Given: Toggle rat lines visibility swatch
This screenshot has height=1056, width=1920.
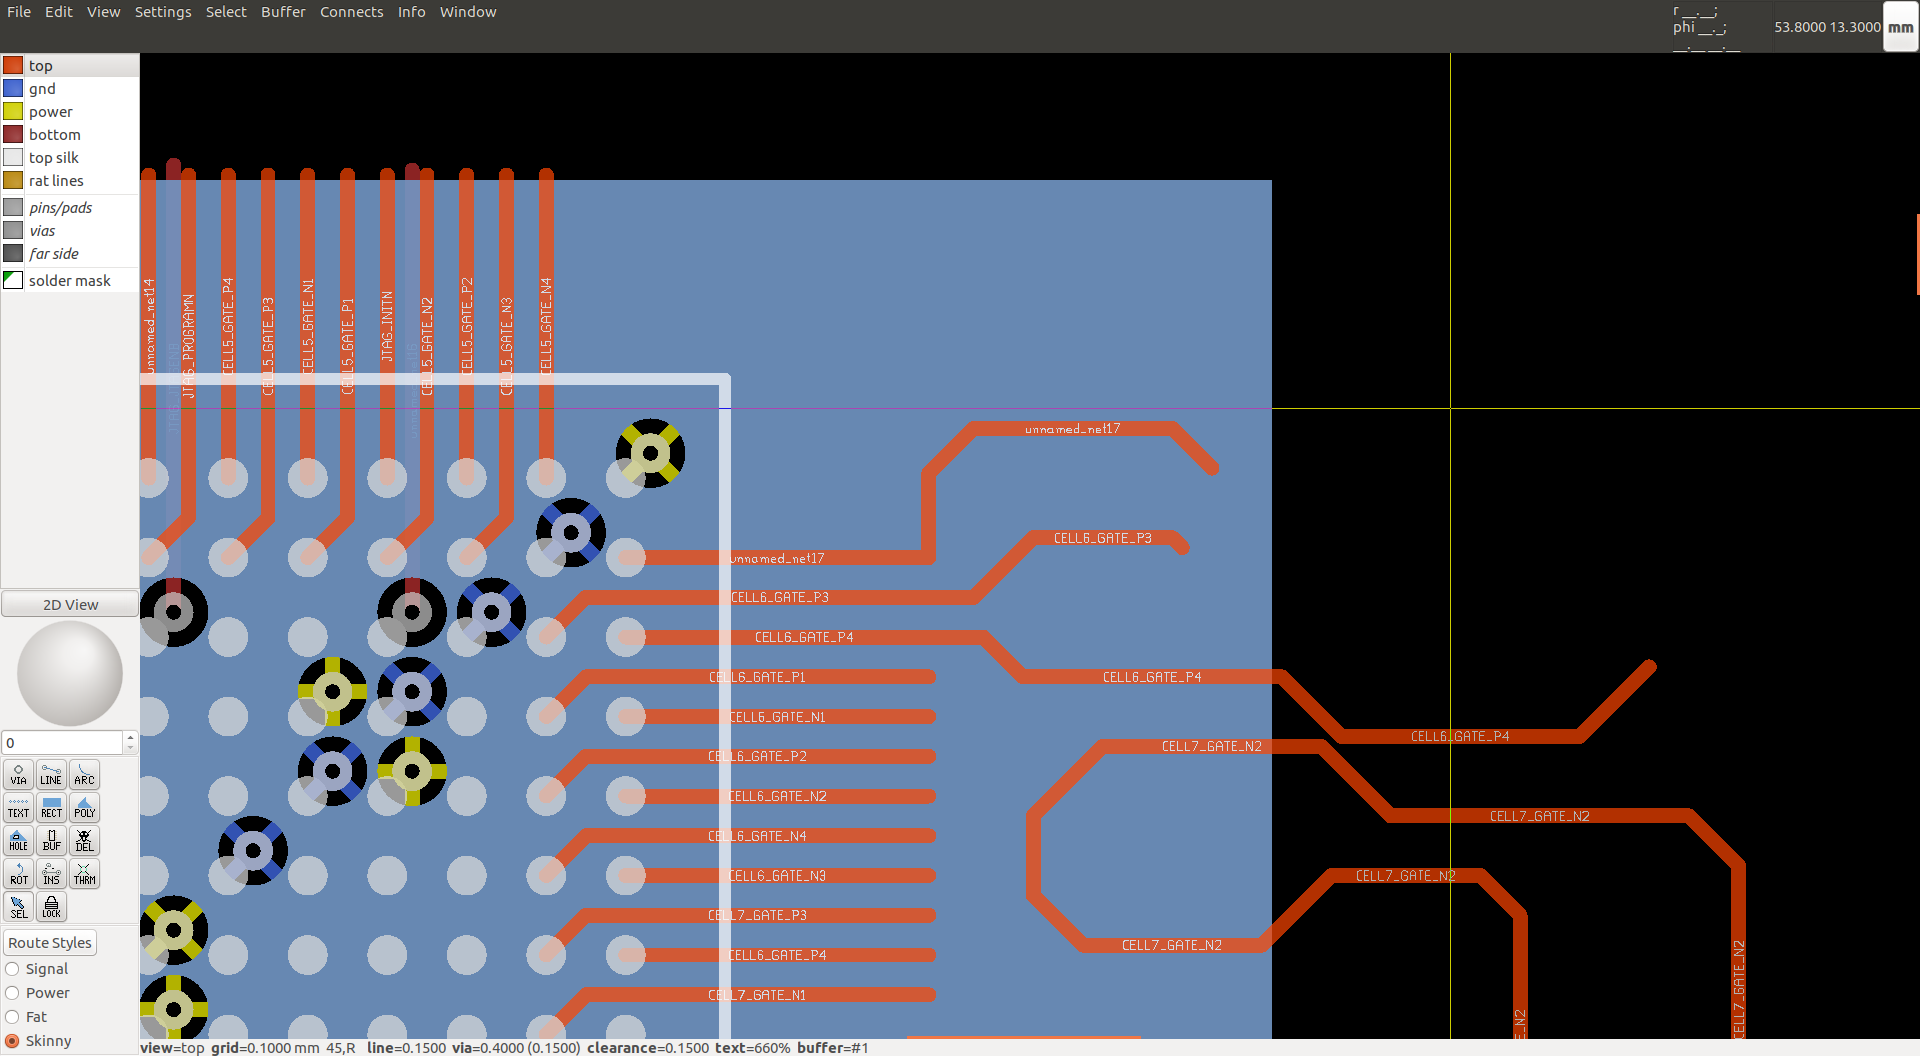Looking at the screenshot, I should [13, 181].
